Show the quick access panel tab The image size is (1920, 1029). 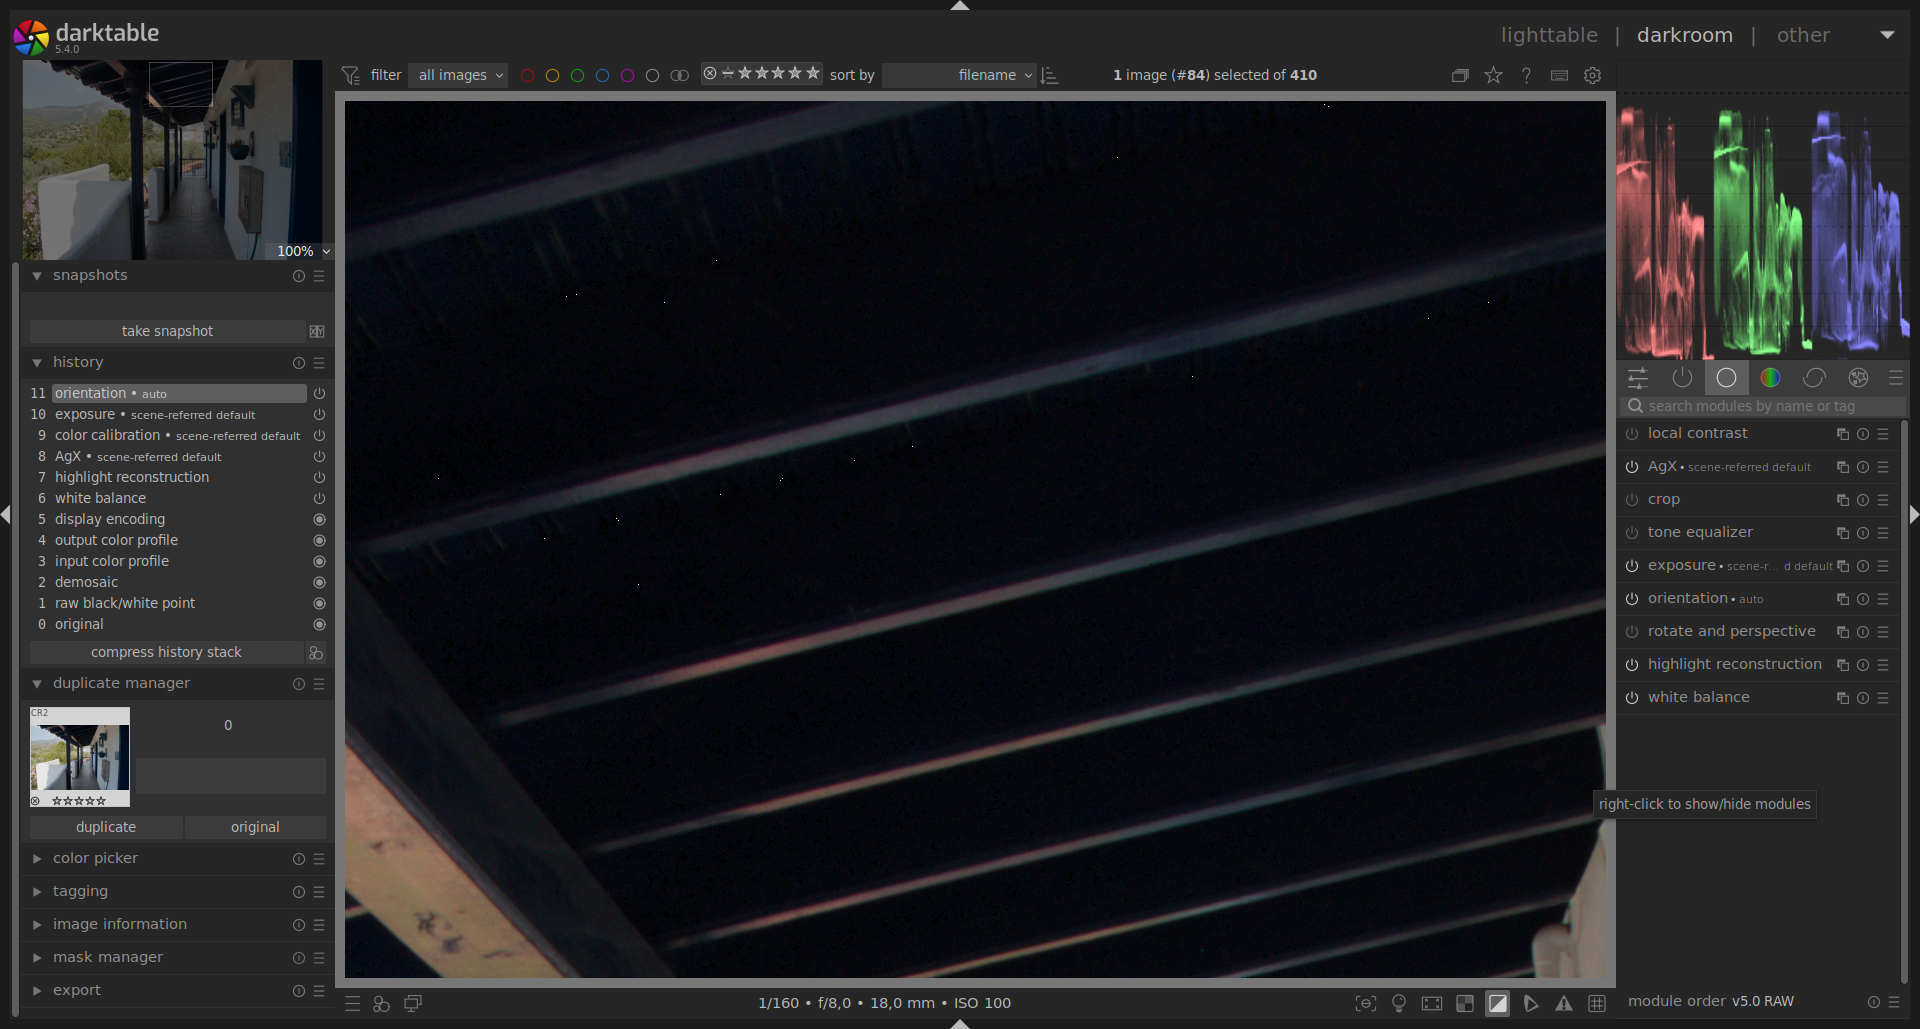1638,377
